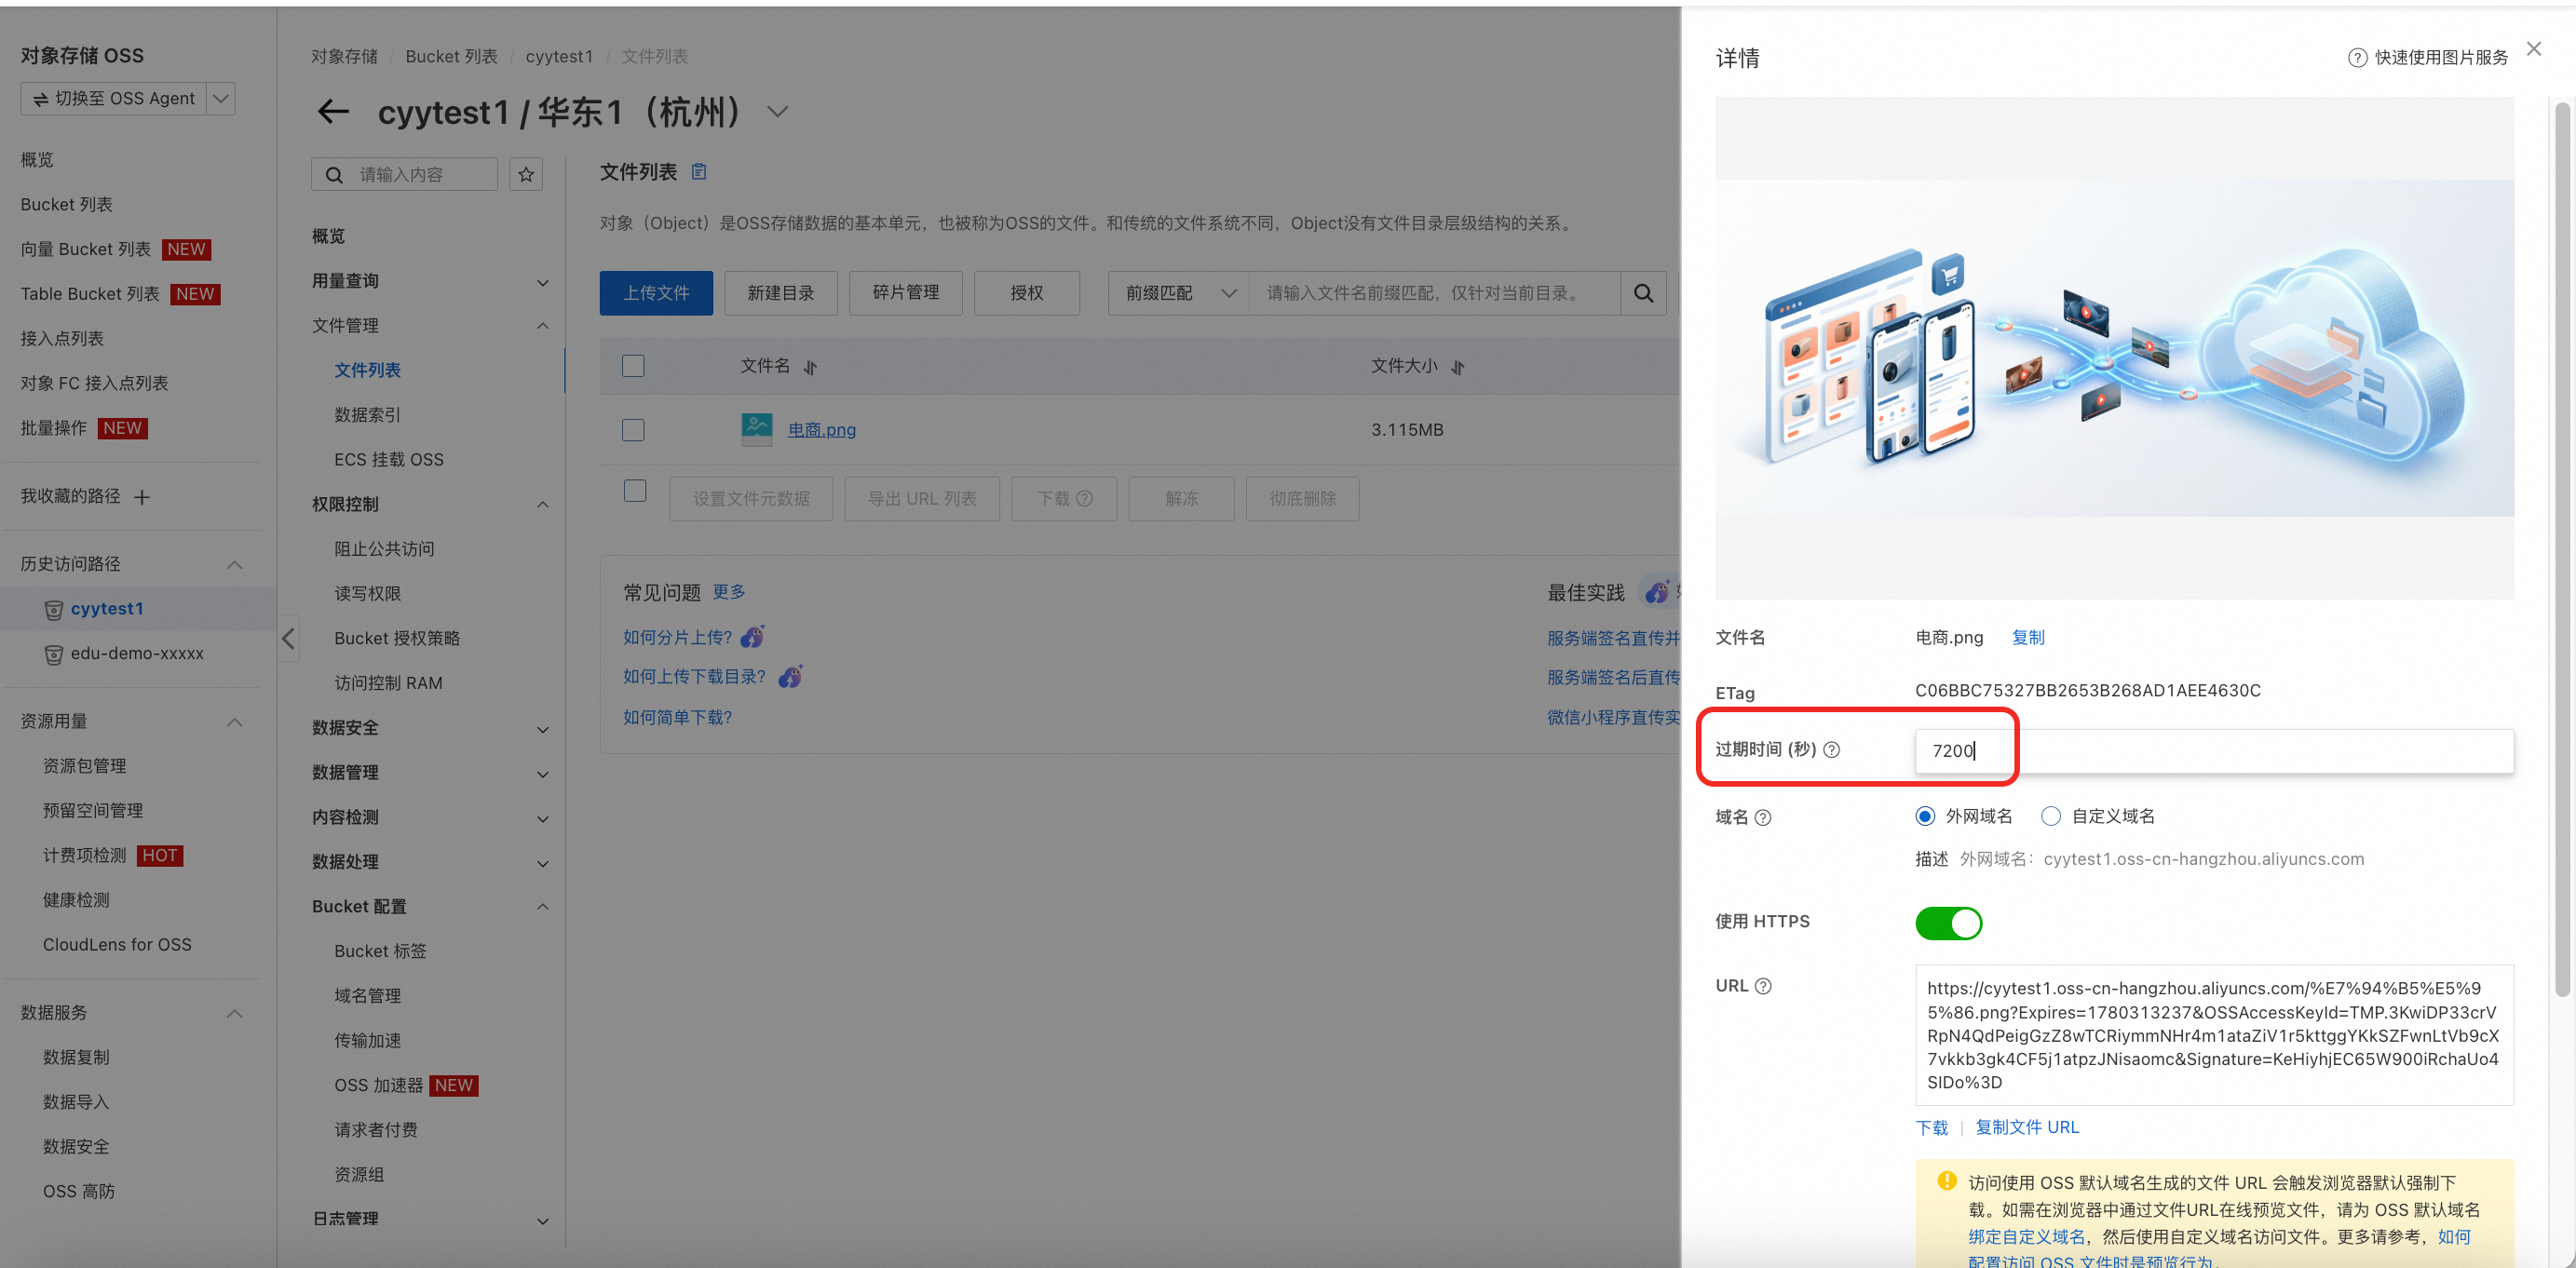Select the 自定义域名 radio button
The image size is (2576, 1268).
click(2051, 816)
